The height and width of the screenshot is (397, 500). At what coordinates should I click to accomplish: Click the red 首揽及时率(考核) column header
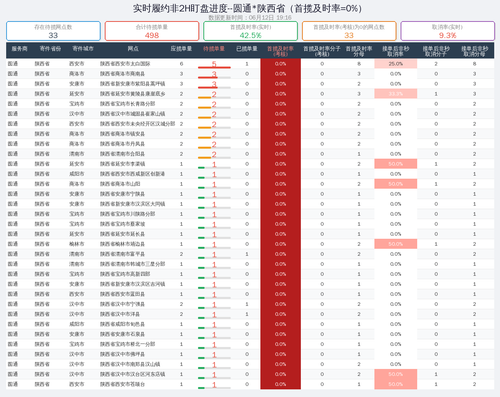click(x=280, y=51)
